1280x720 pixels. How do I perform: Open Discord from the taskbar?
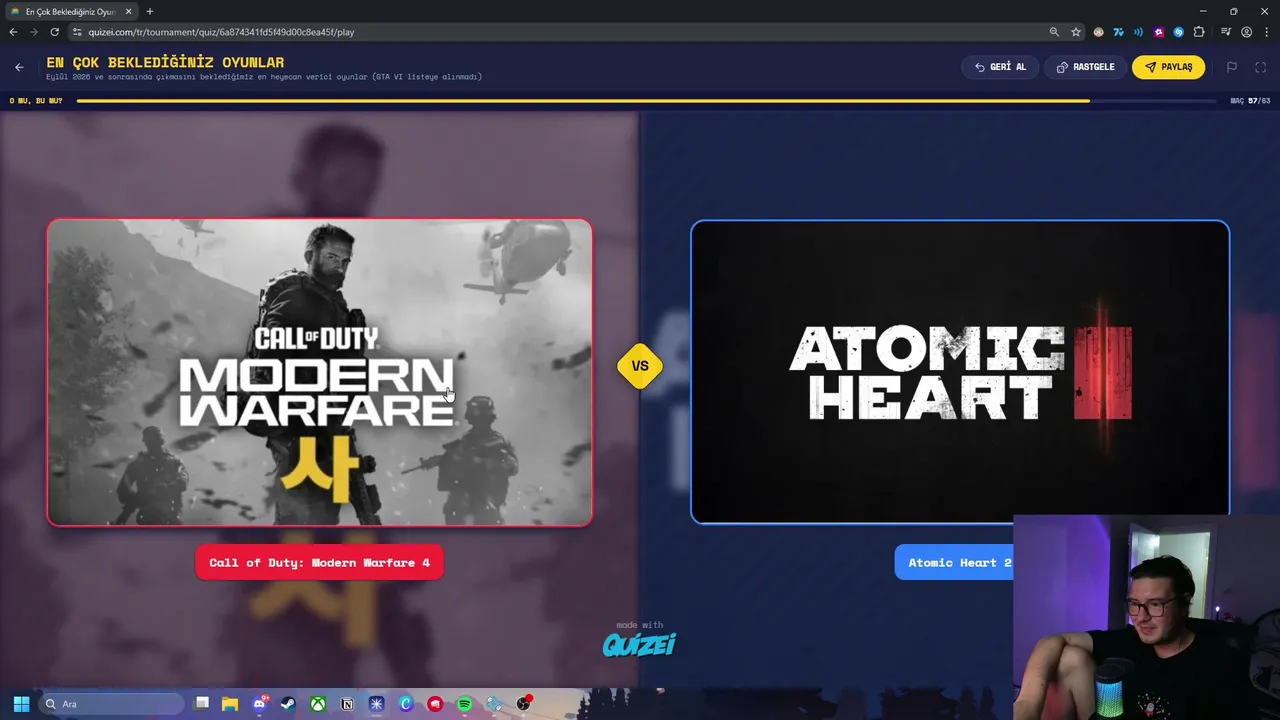tap(259, 704)
